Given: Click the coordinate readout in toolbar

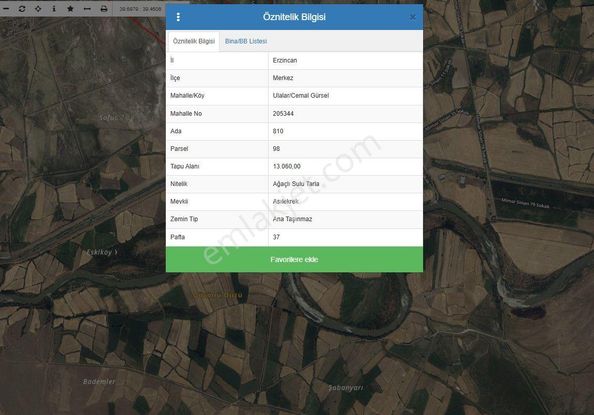Looking at the screenshot, I should tap(140, 9).
